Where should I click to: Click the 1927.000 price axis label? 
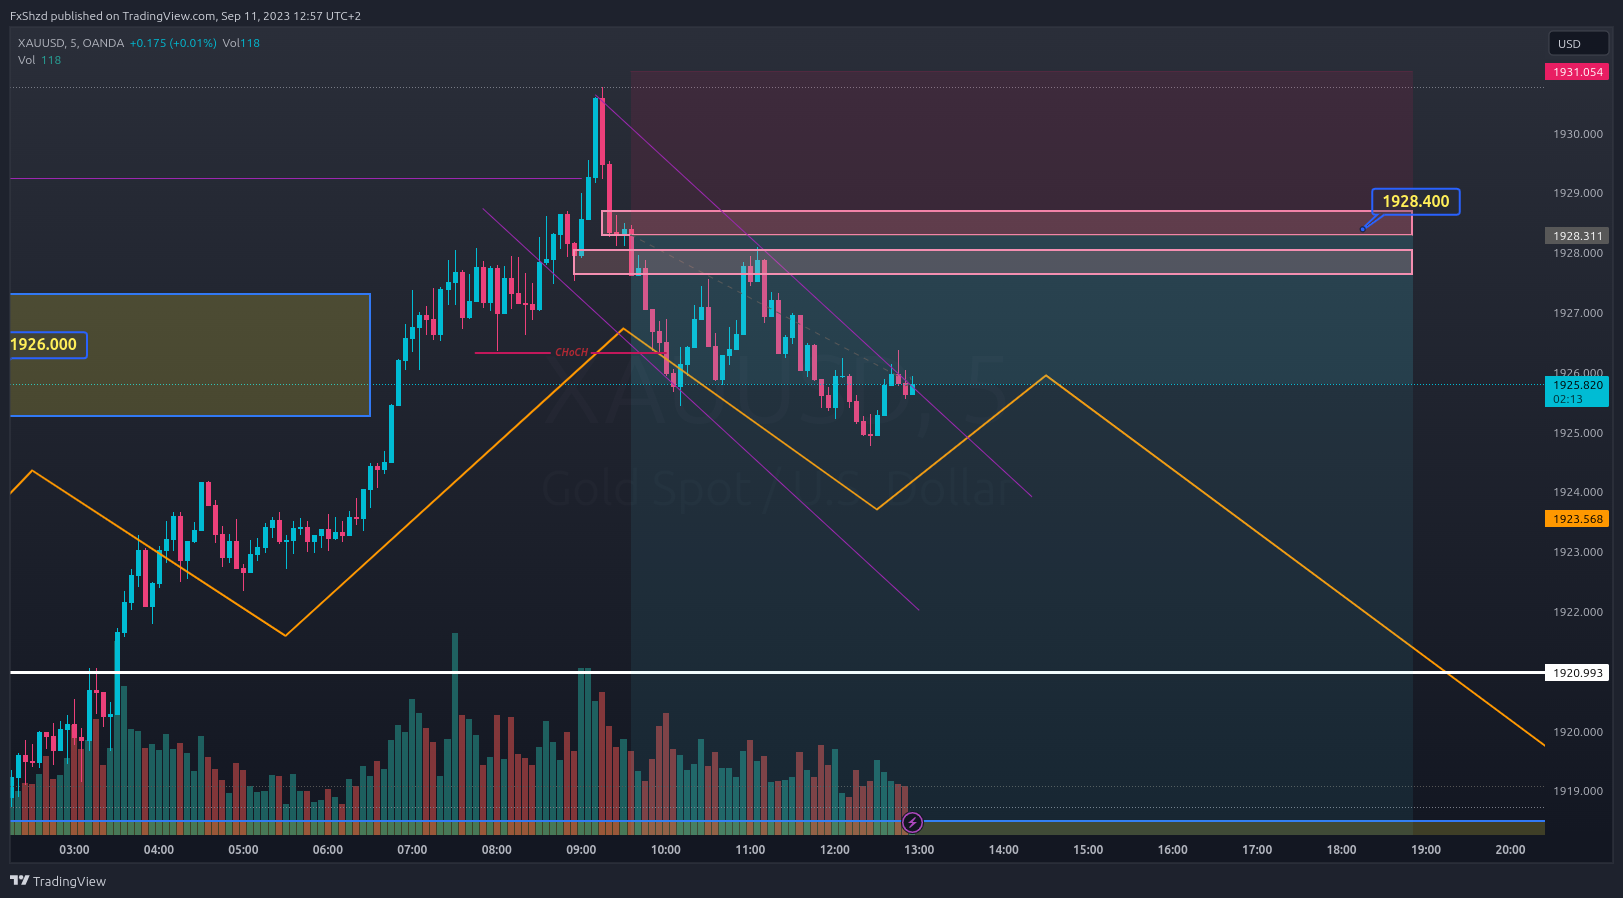1577,313
